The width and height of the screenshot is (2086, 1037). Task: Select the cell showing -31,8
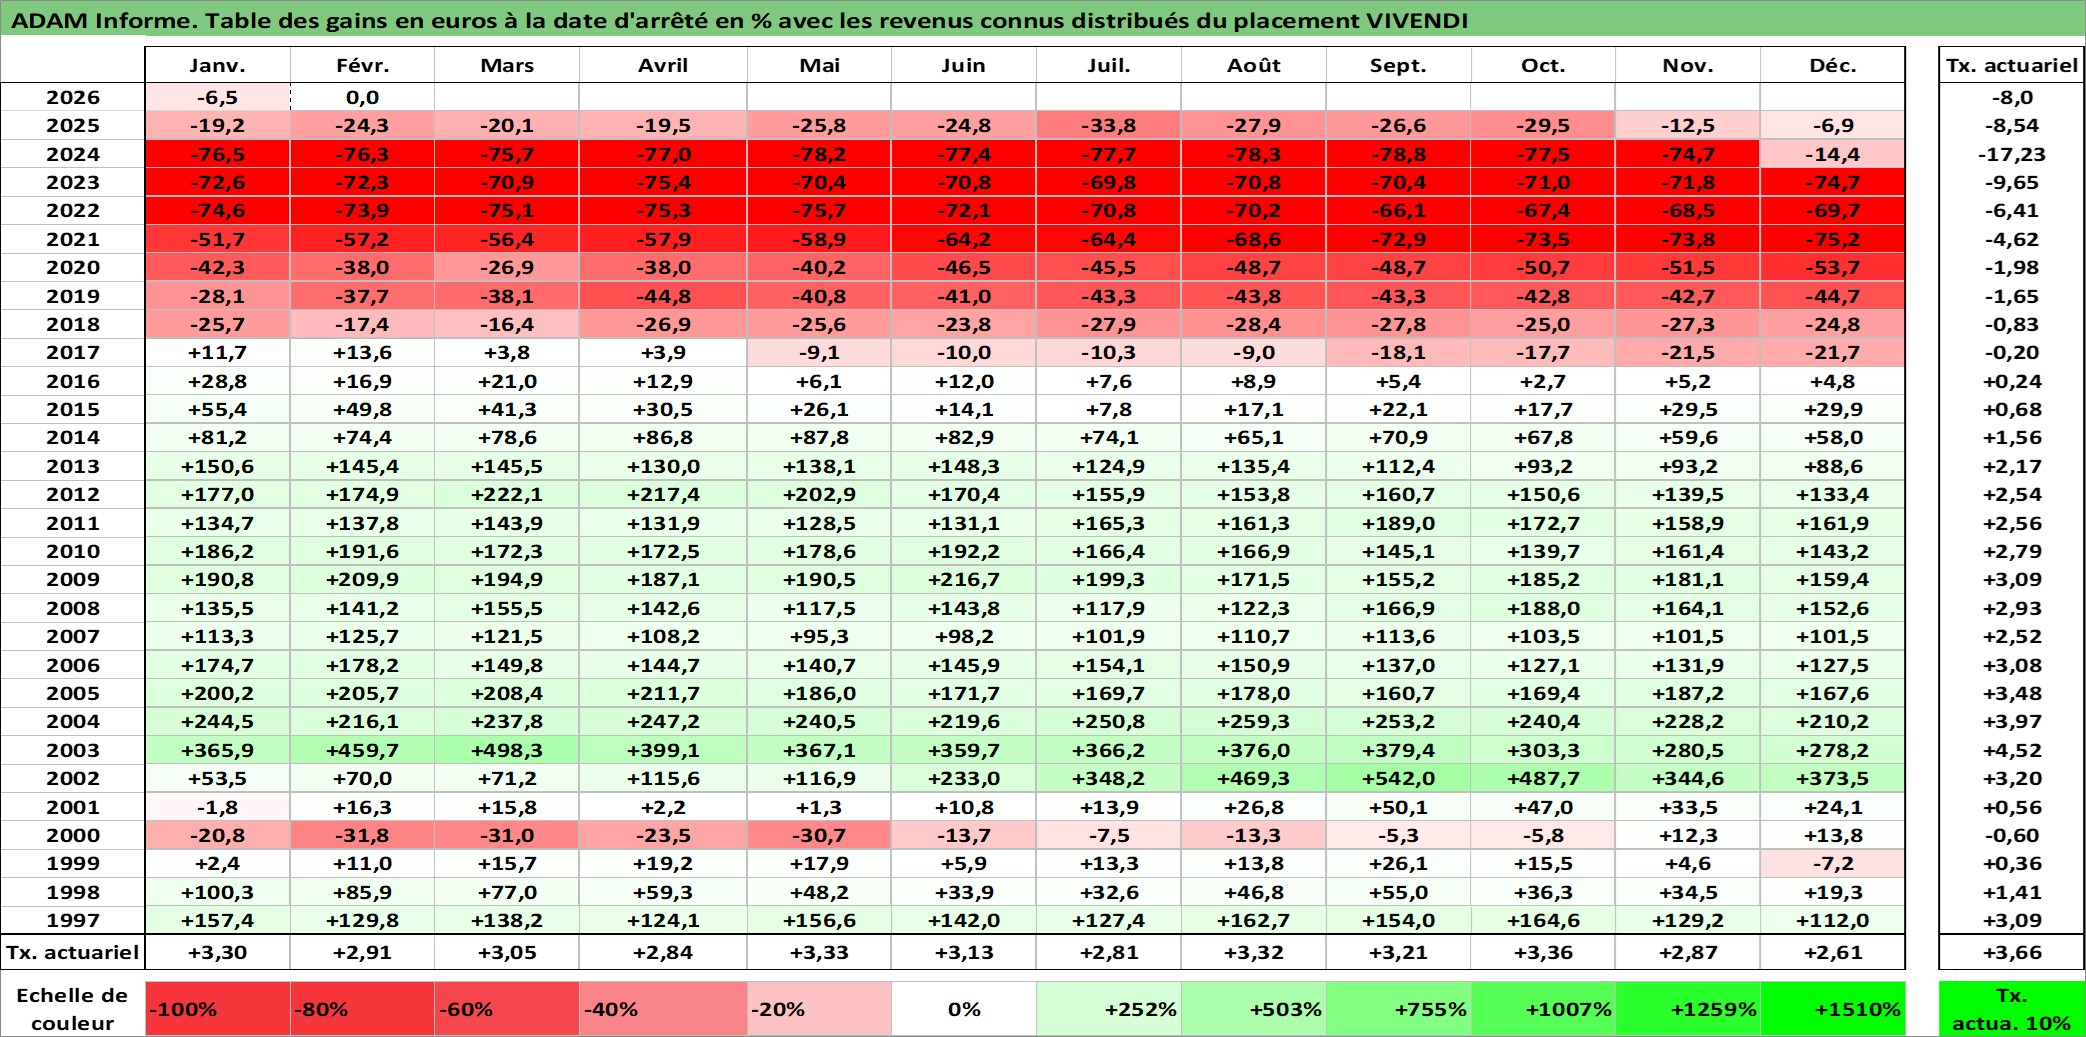[x=362, y=835]
